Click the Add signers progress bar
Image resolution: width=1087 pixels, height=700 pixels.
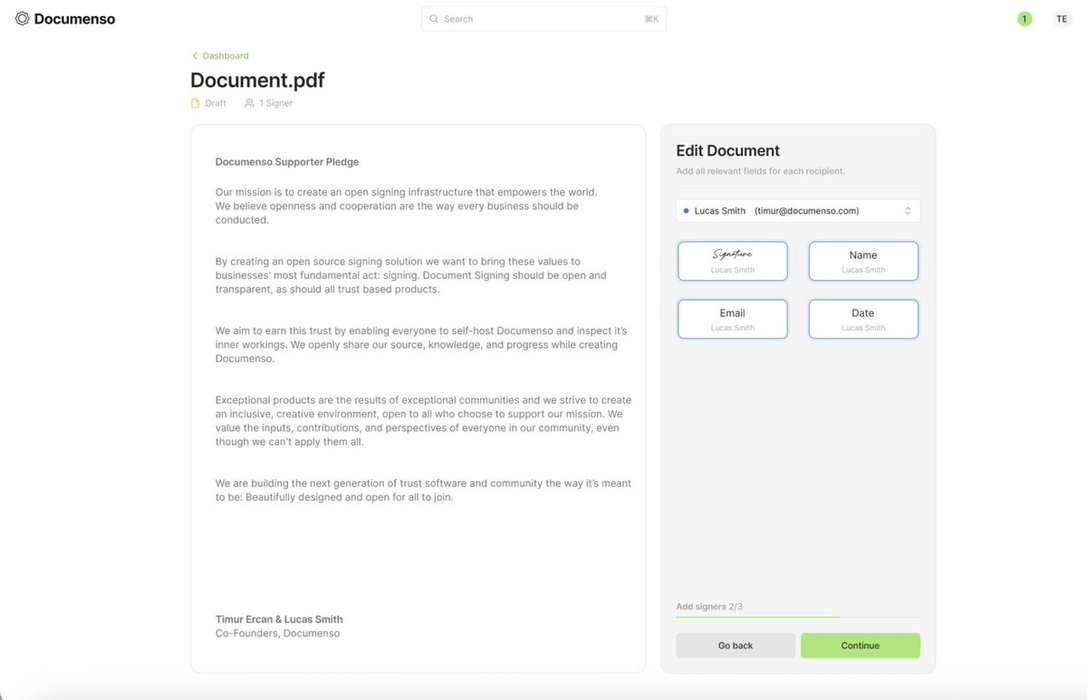pos(798,616)
